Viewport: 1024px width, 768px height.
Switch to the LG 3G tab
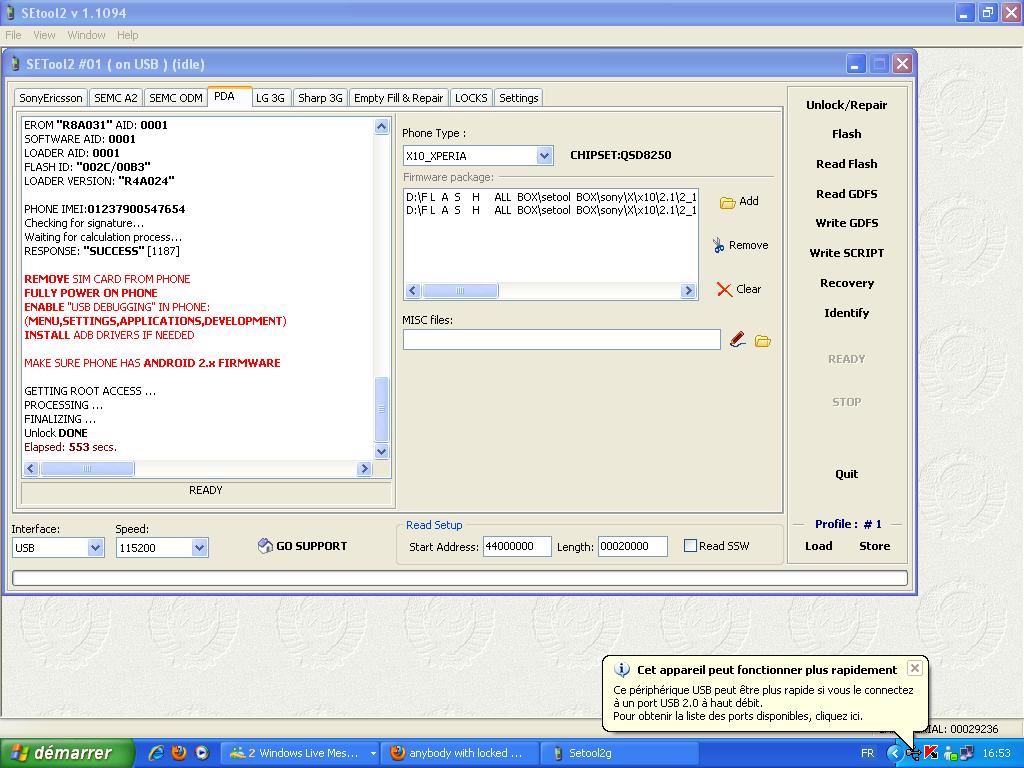tap(270, 98)
